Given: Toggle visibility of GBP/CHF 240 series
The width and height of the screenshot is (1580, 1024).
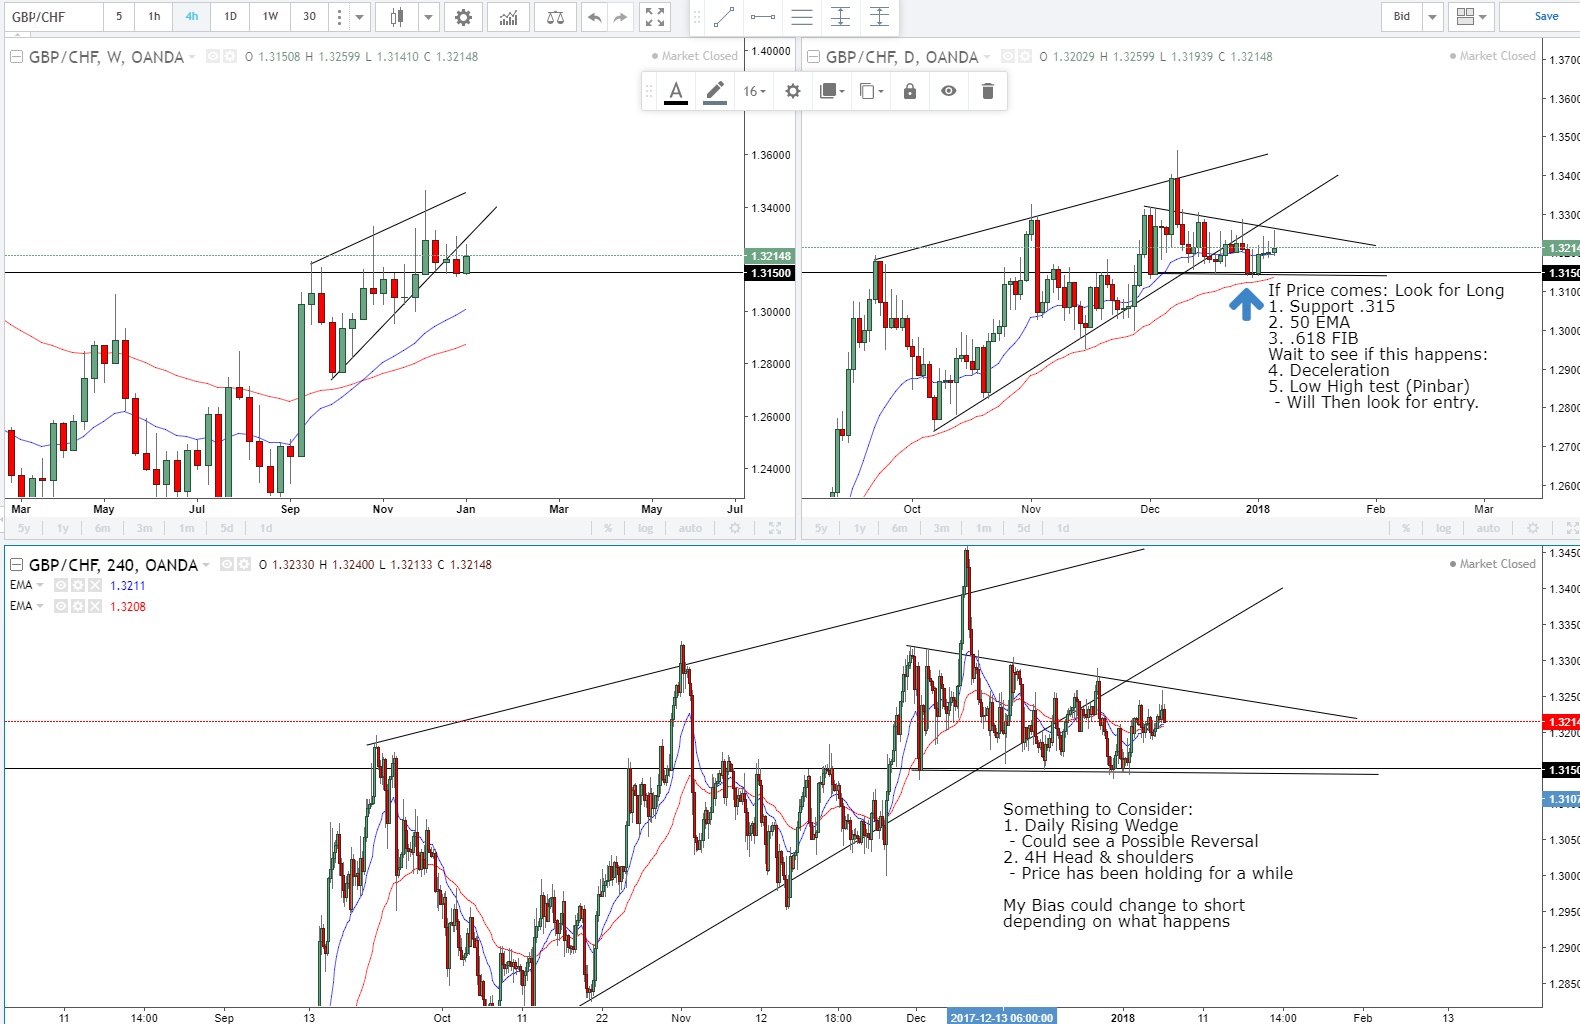Looking at the screenshot, I should coord(227,564).
